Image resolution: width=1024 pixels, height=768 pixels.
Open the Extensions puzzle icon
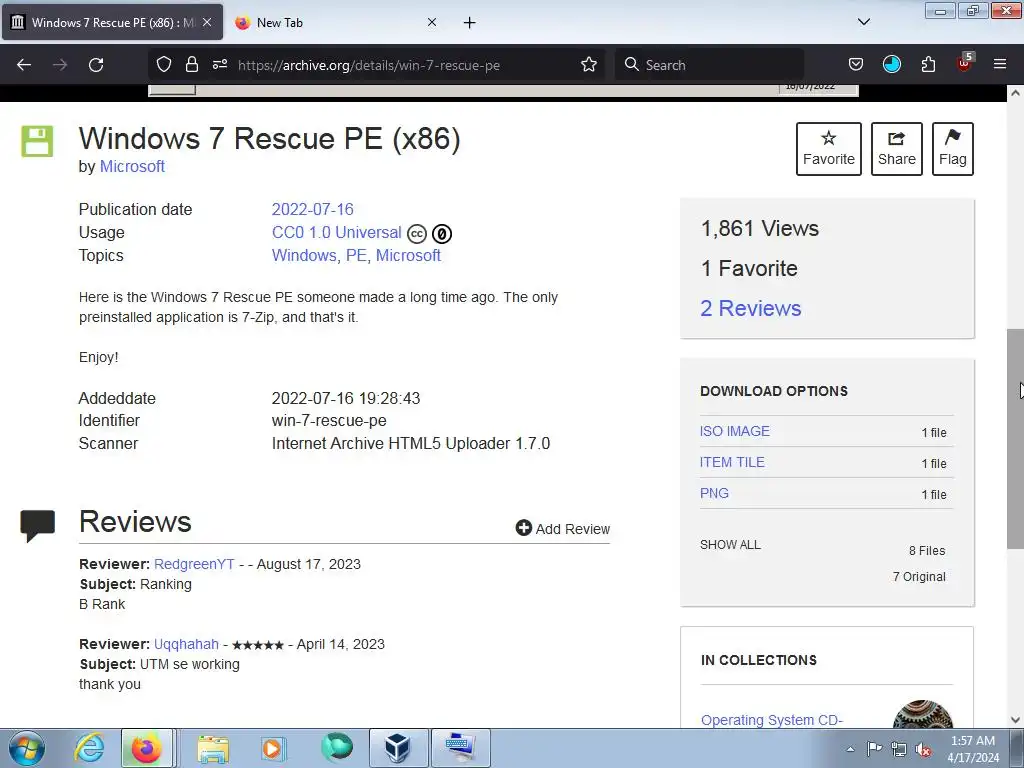pyautogui.click(x=928, y=65)
